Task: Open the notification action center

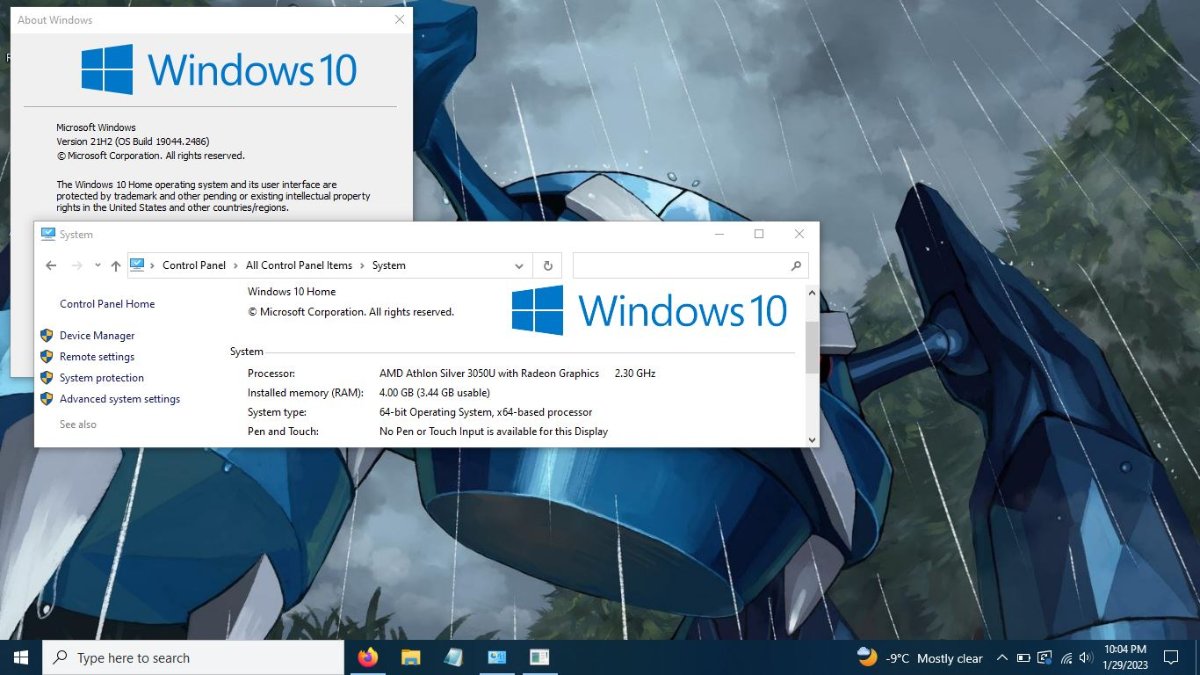Action: tap(1172, 657)
